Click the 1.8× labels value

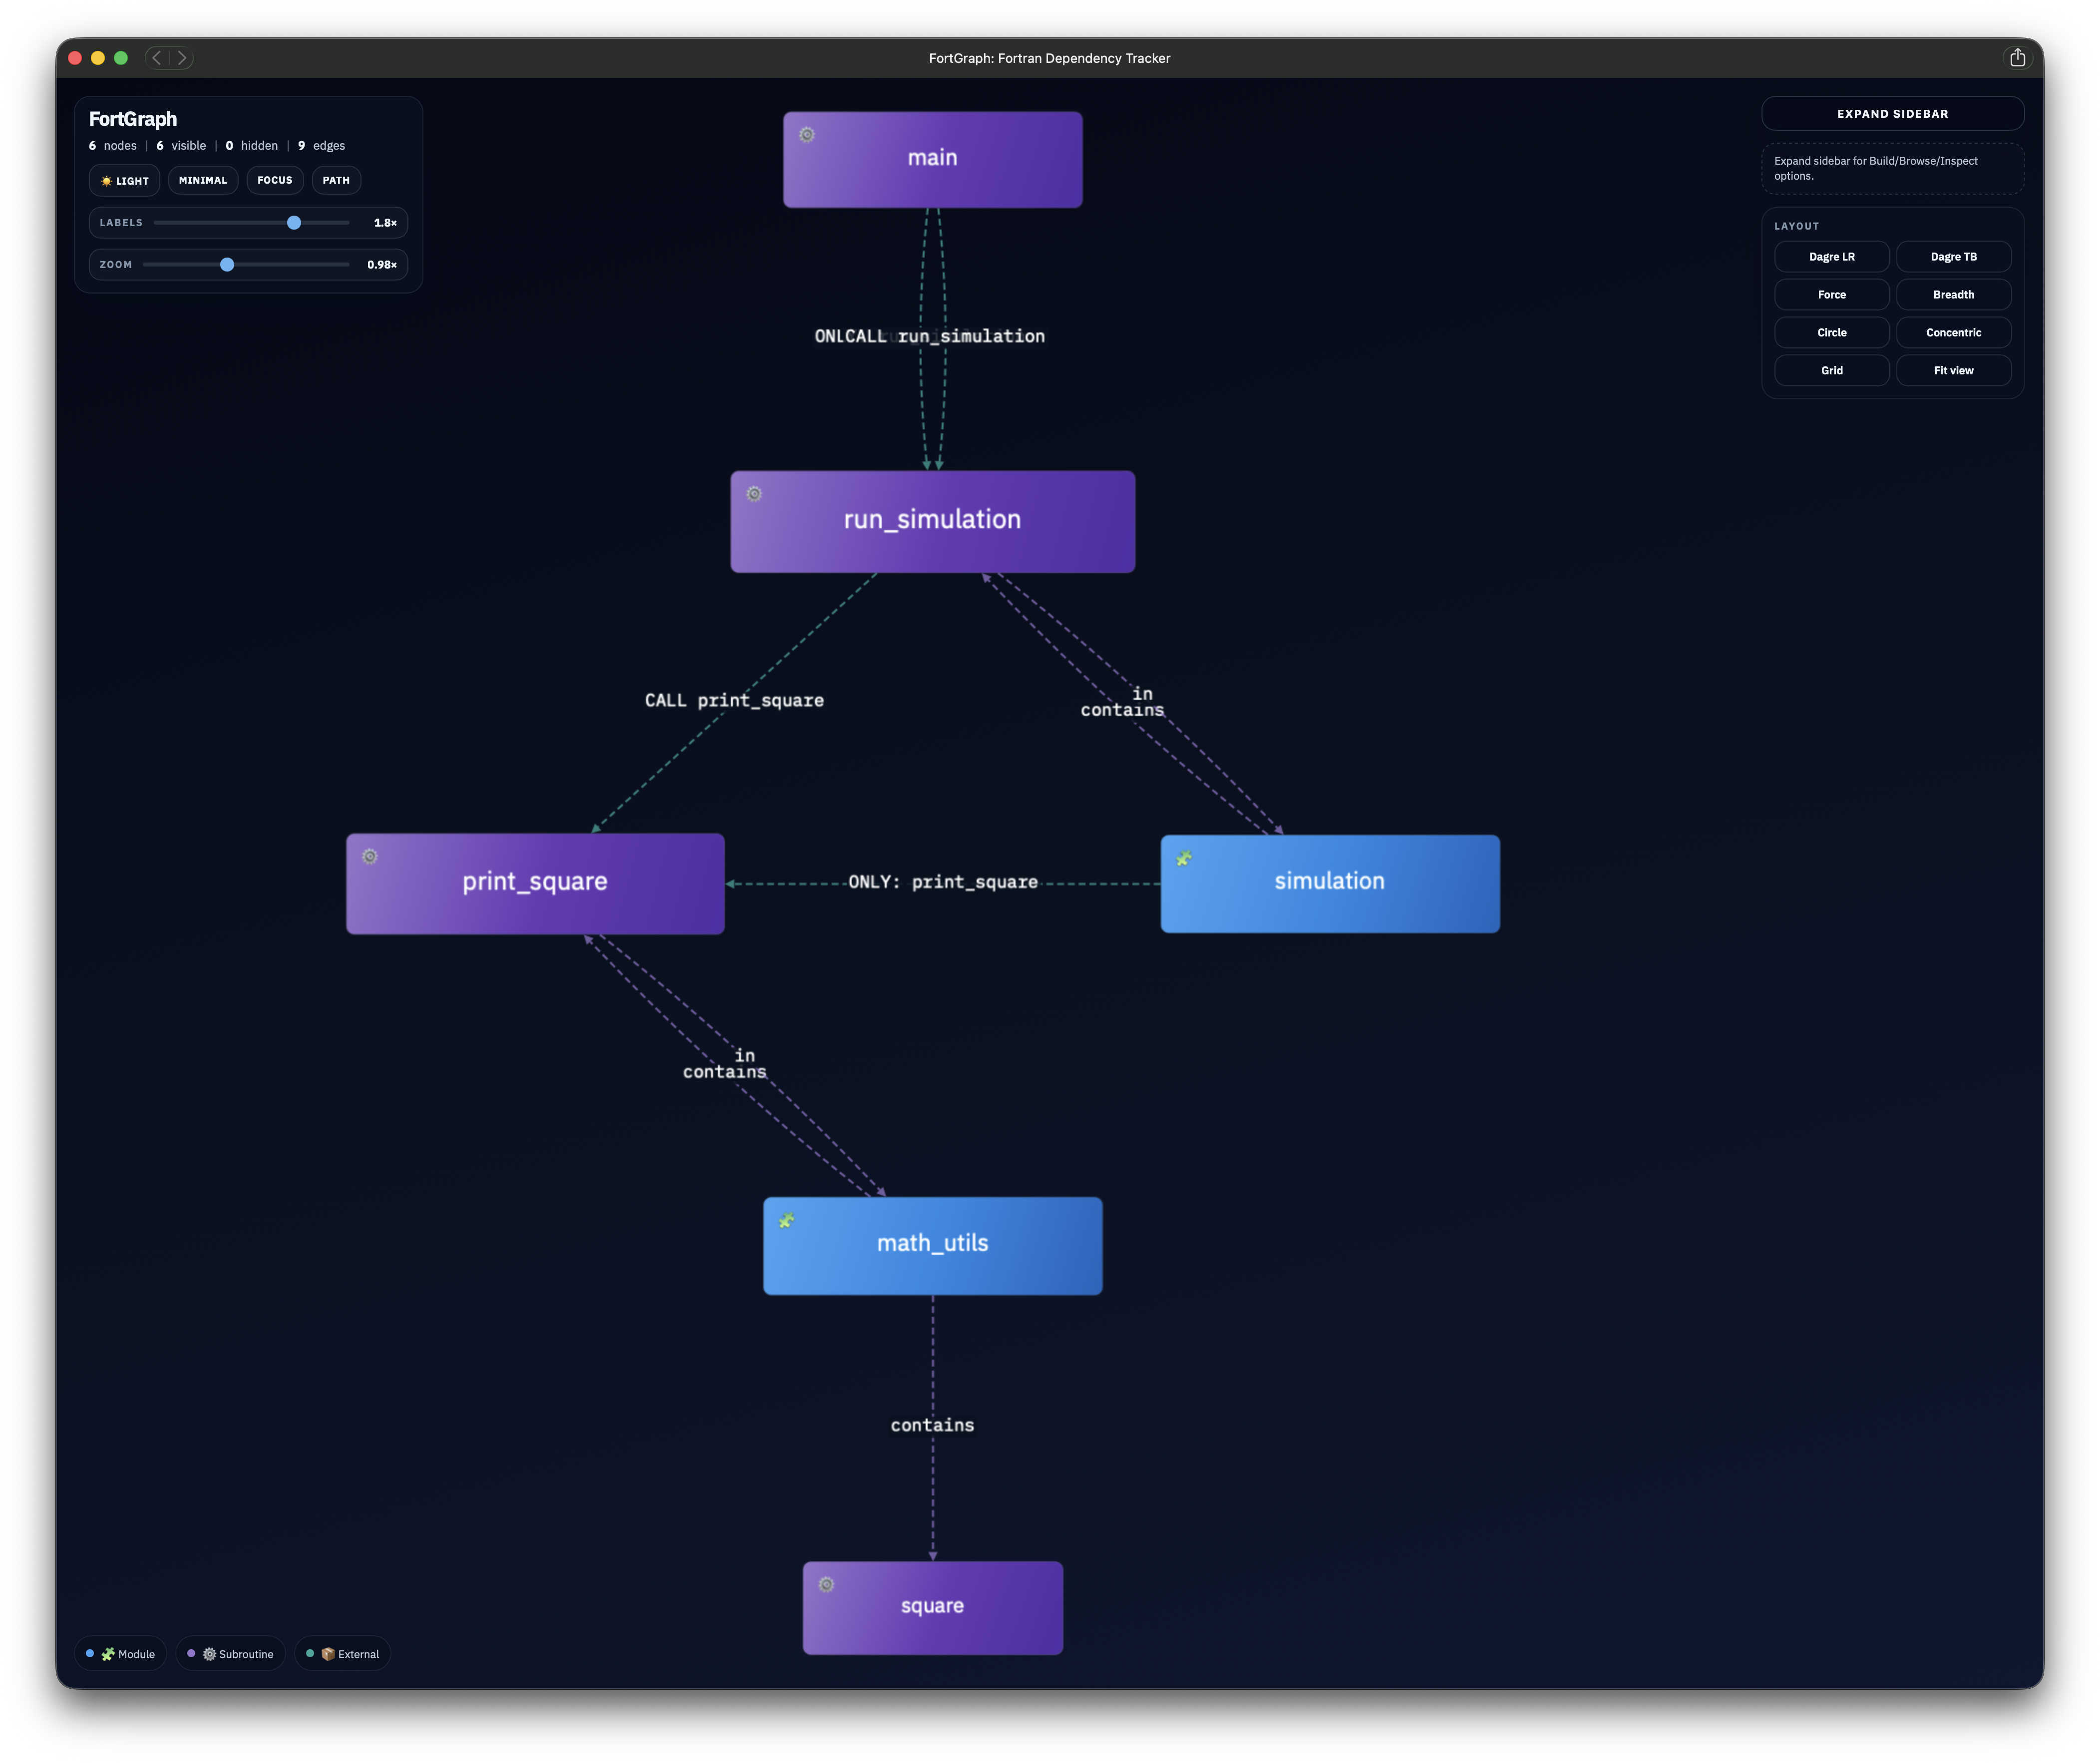(x=385, y=223)
